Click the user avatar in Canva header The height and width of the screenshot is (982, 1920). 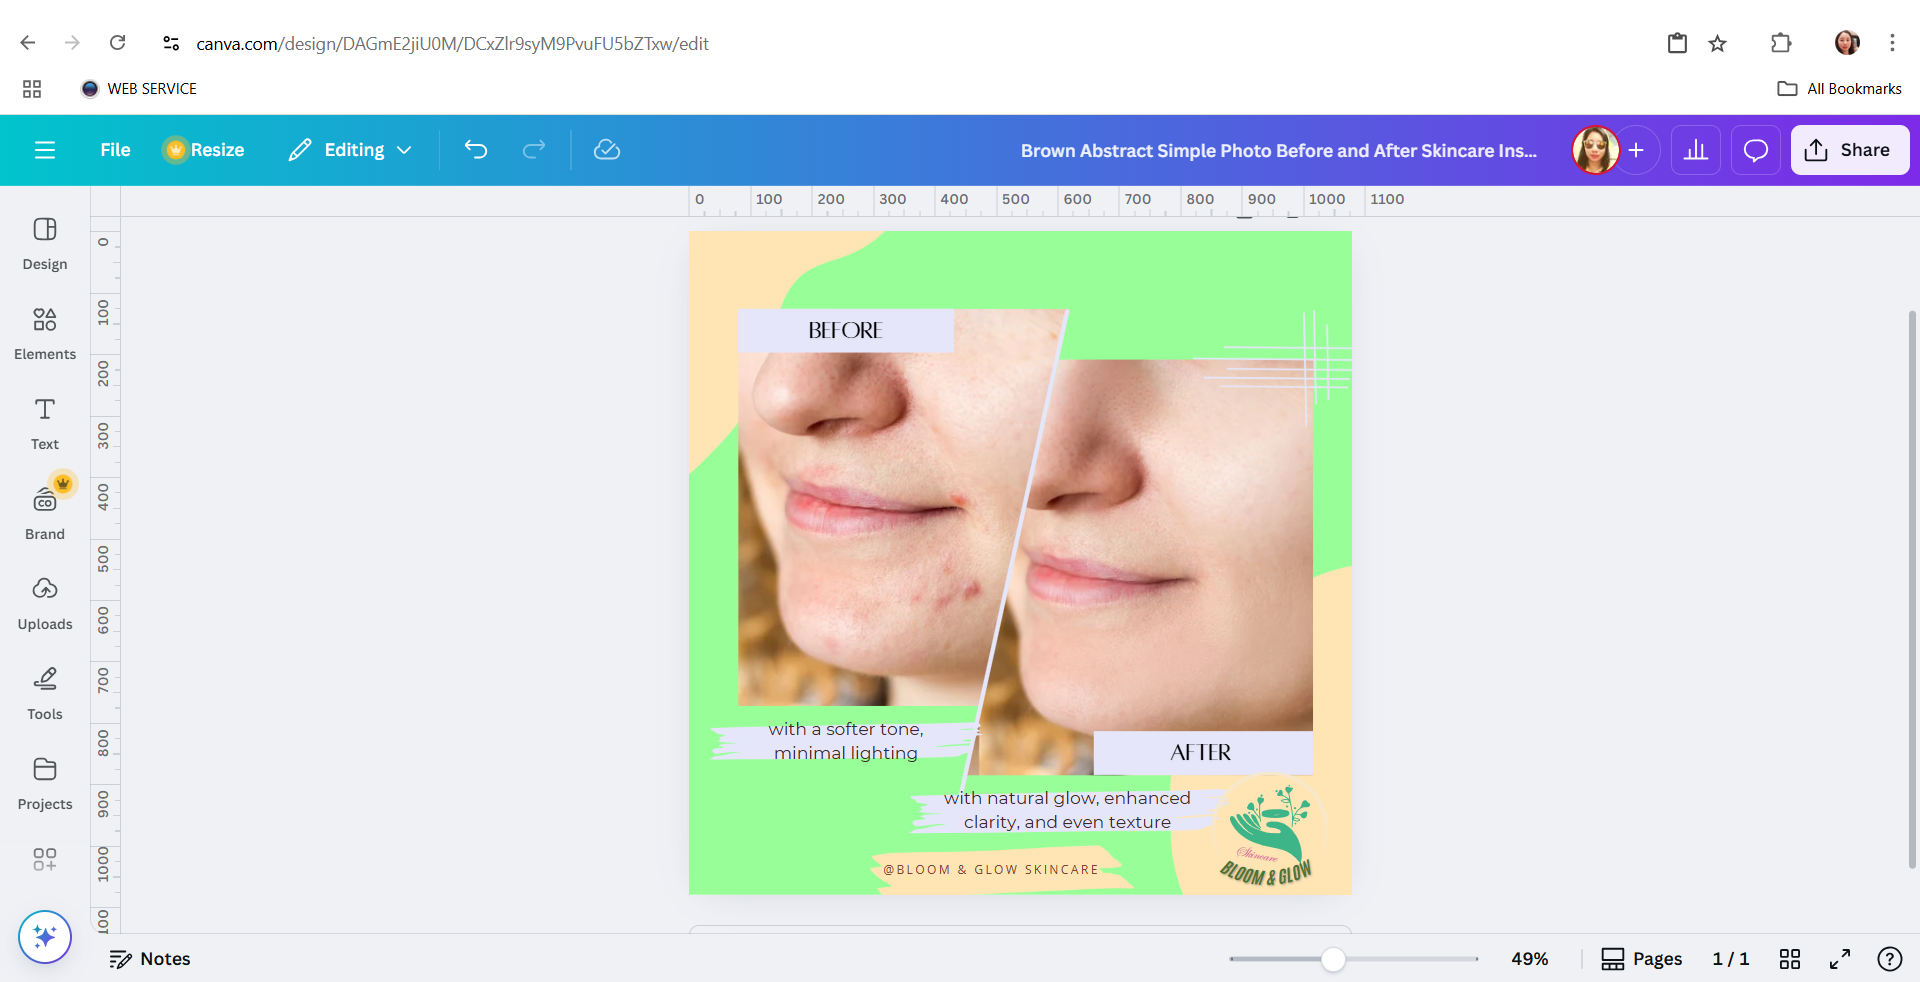pos(1595,150)
